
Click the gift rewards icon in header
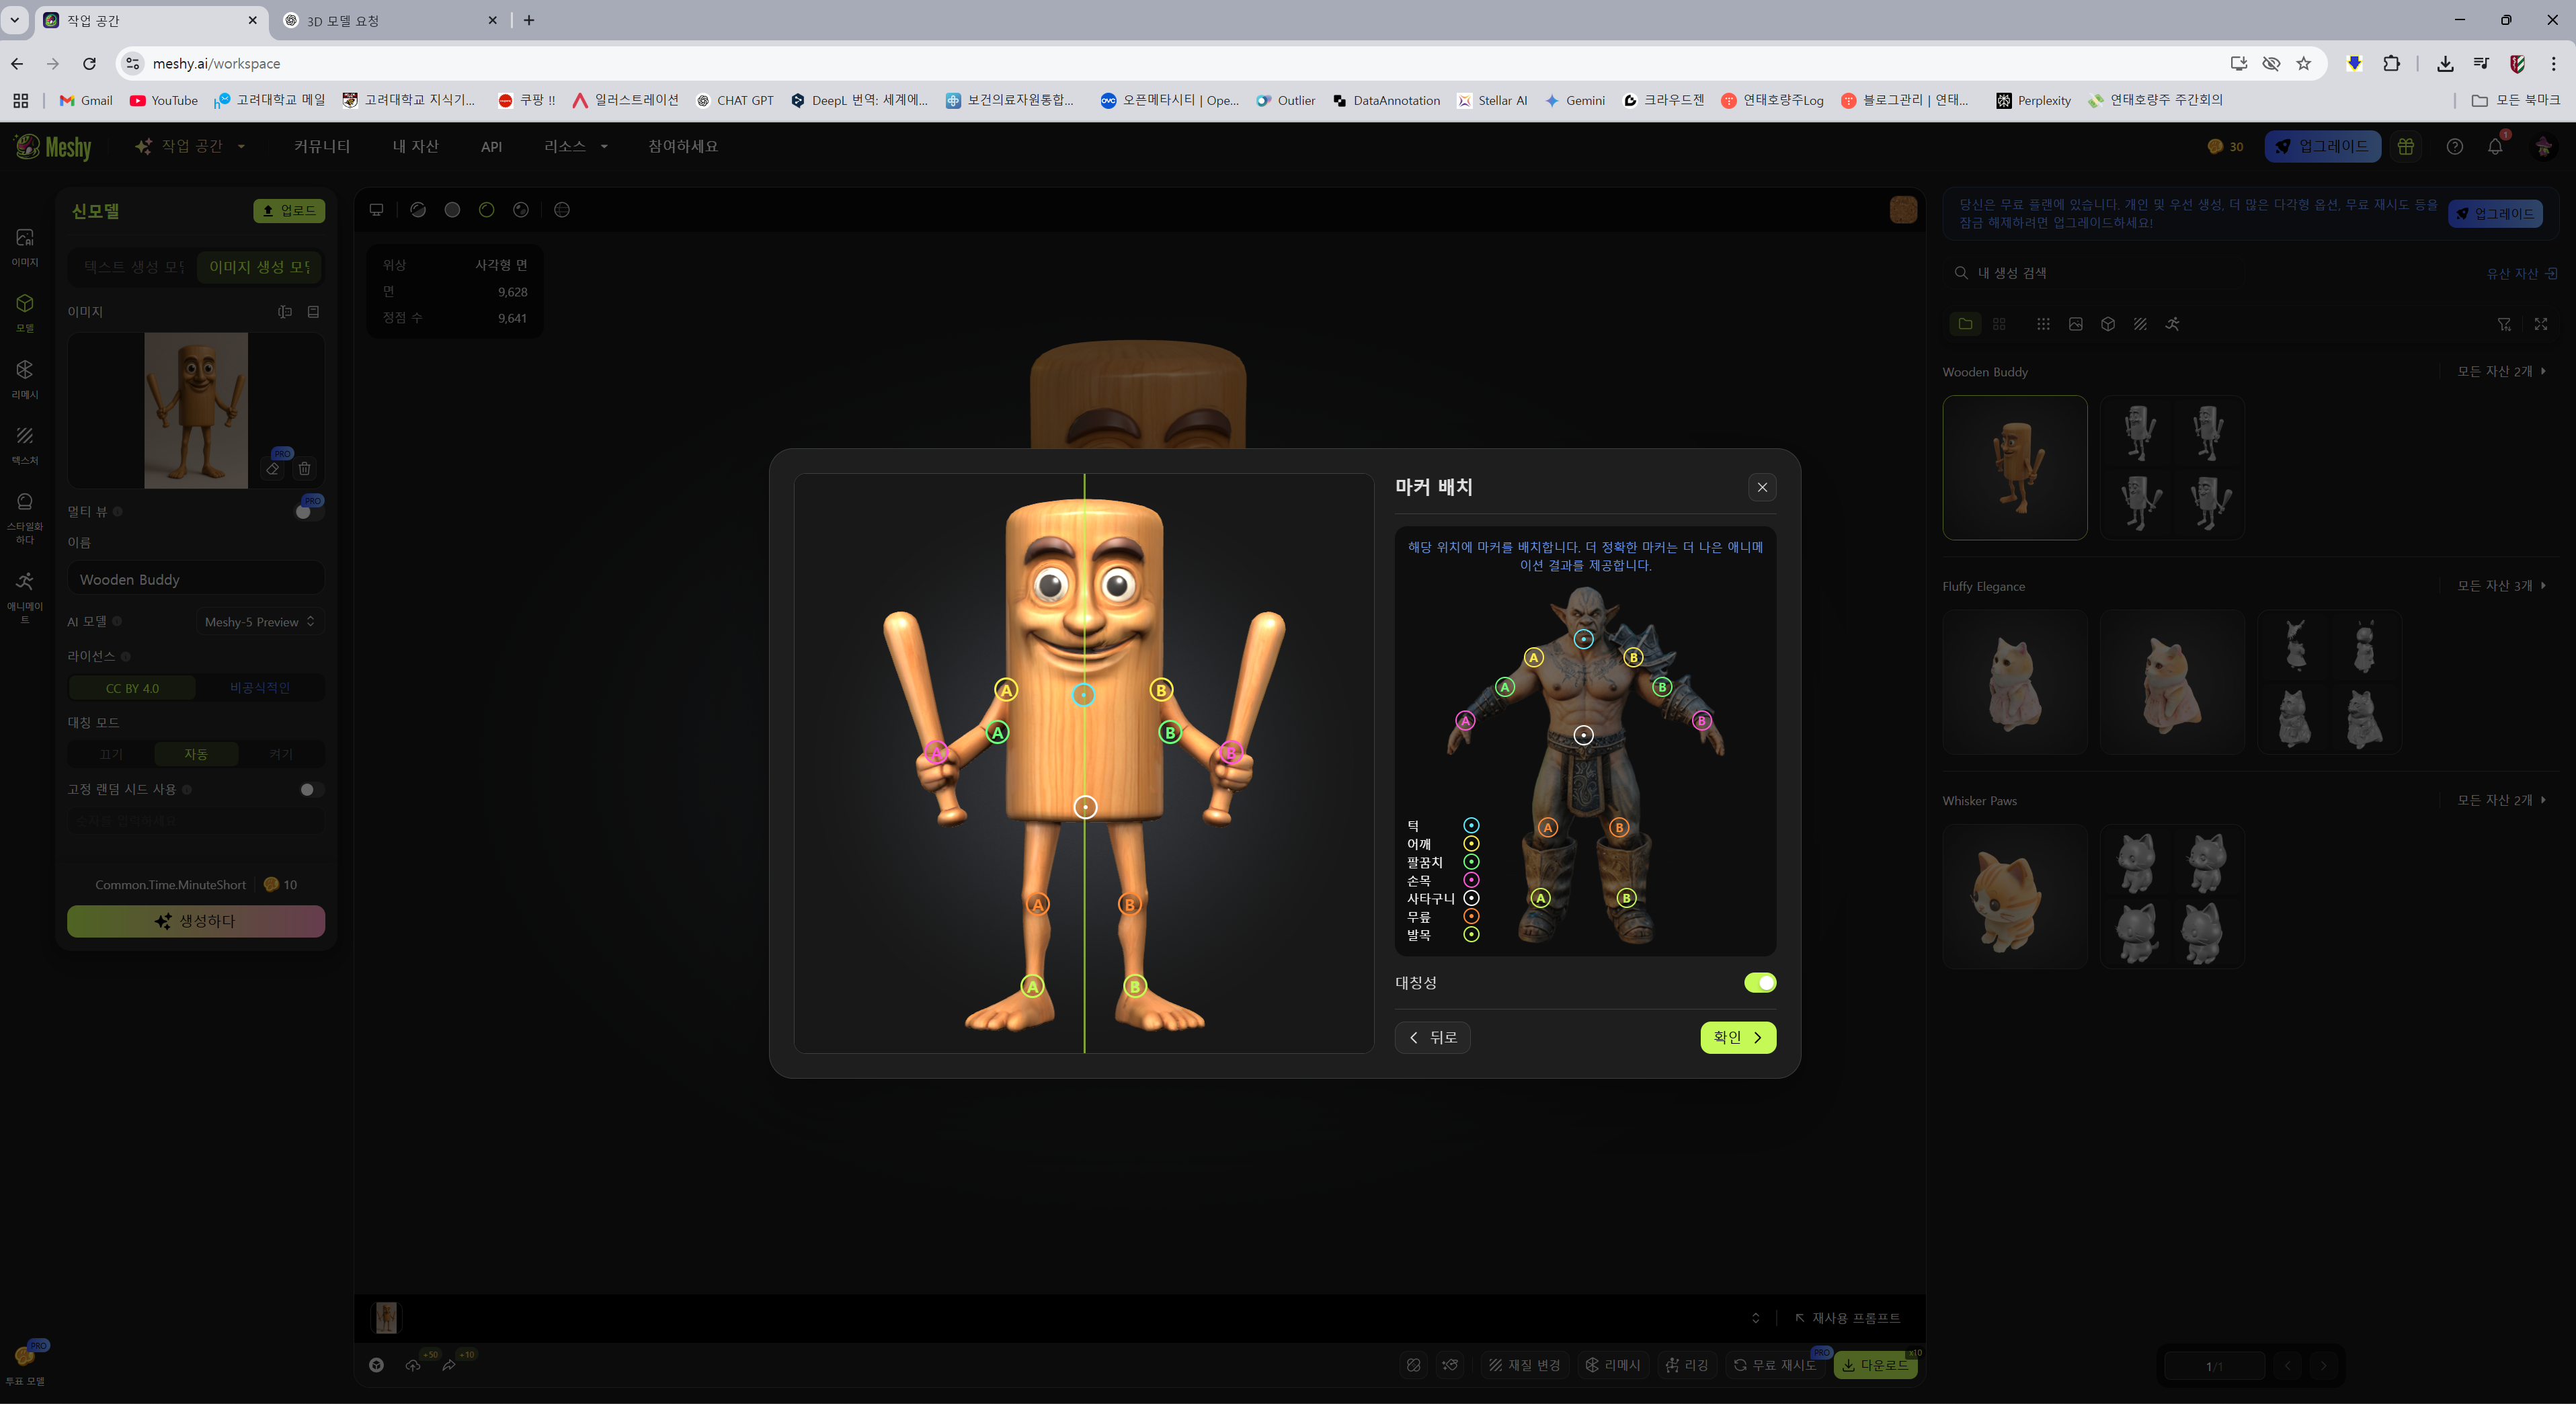[2406, 147]
